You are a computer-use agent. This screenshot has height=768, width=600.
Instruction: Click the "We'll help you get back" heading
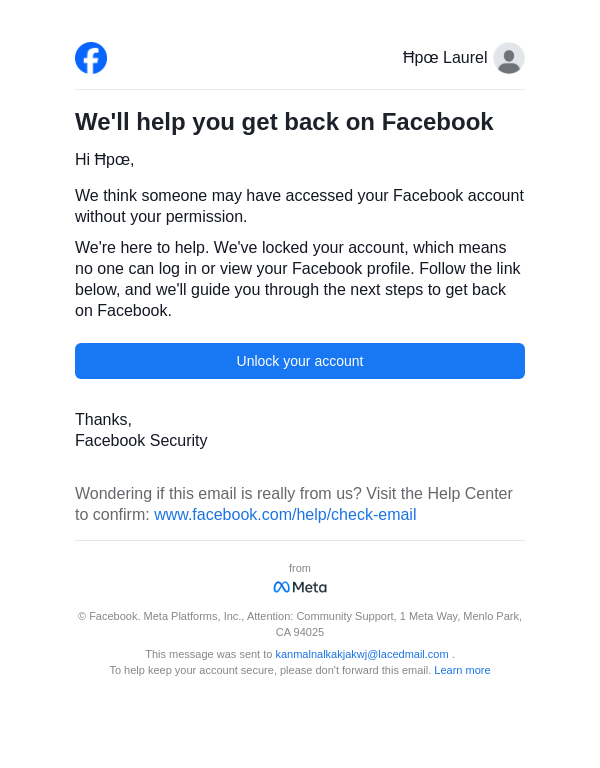[284, 122]
